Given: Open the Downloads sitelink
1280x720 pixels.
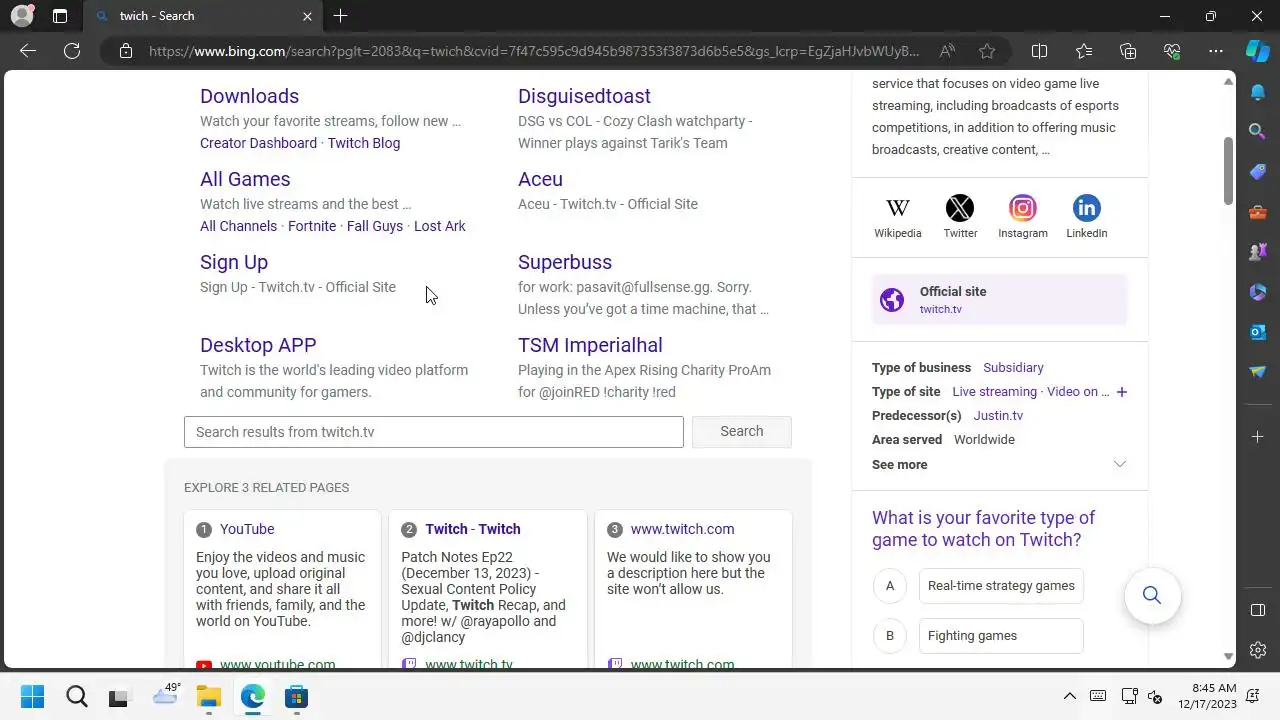Looking at the screenshot, I should click(x=249, y=96).
